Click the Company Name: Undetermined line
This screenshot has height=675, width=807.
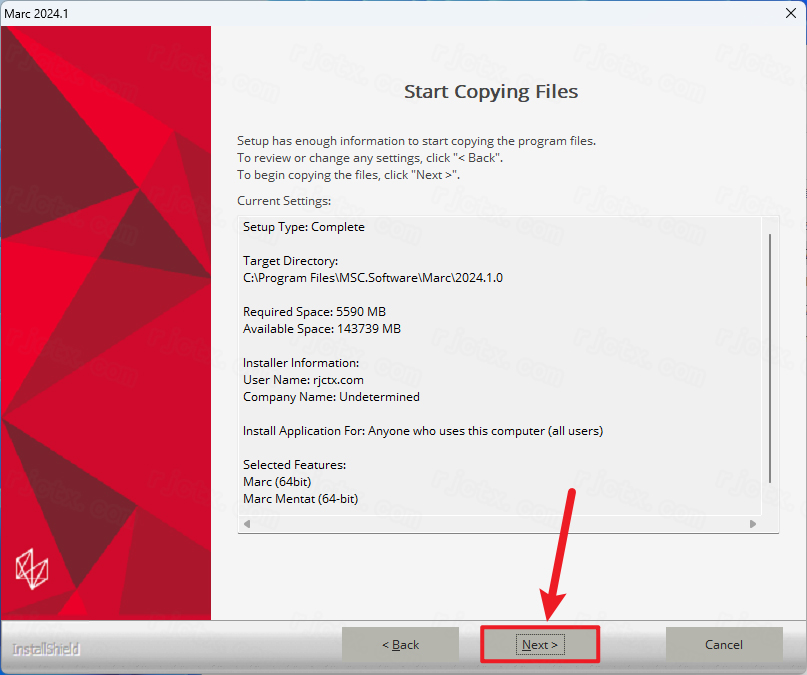(331, 397)
